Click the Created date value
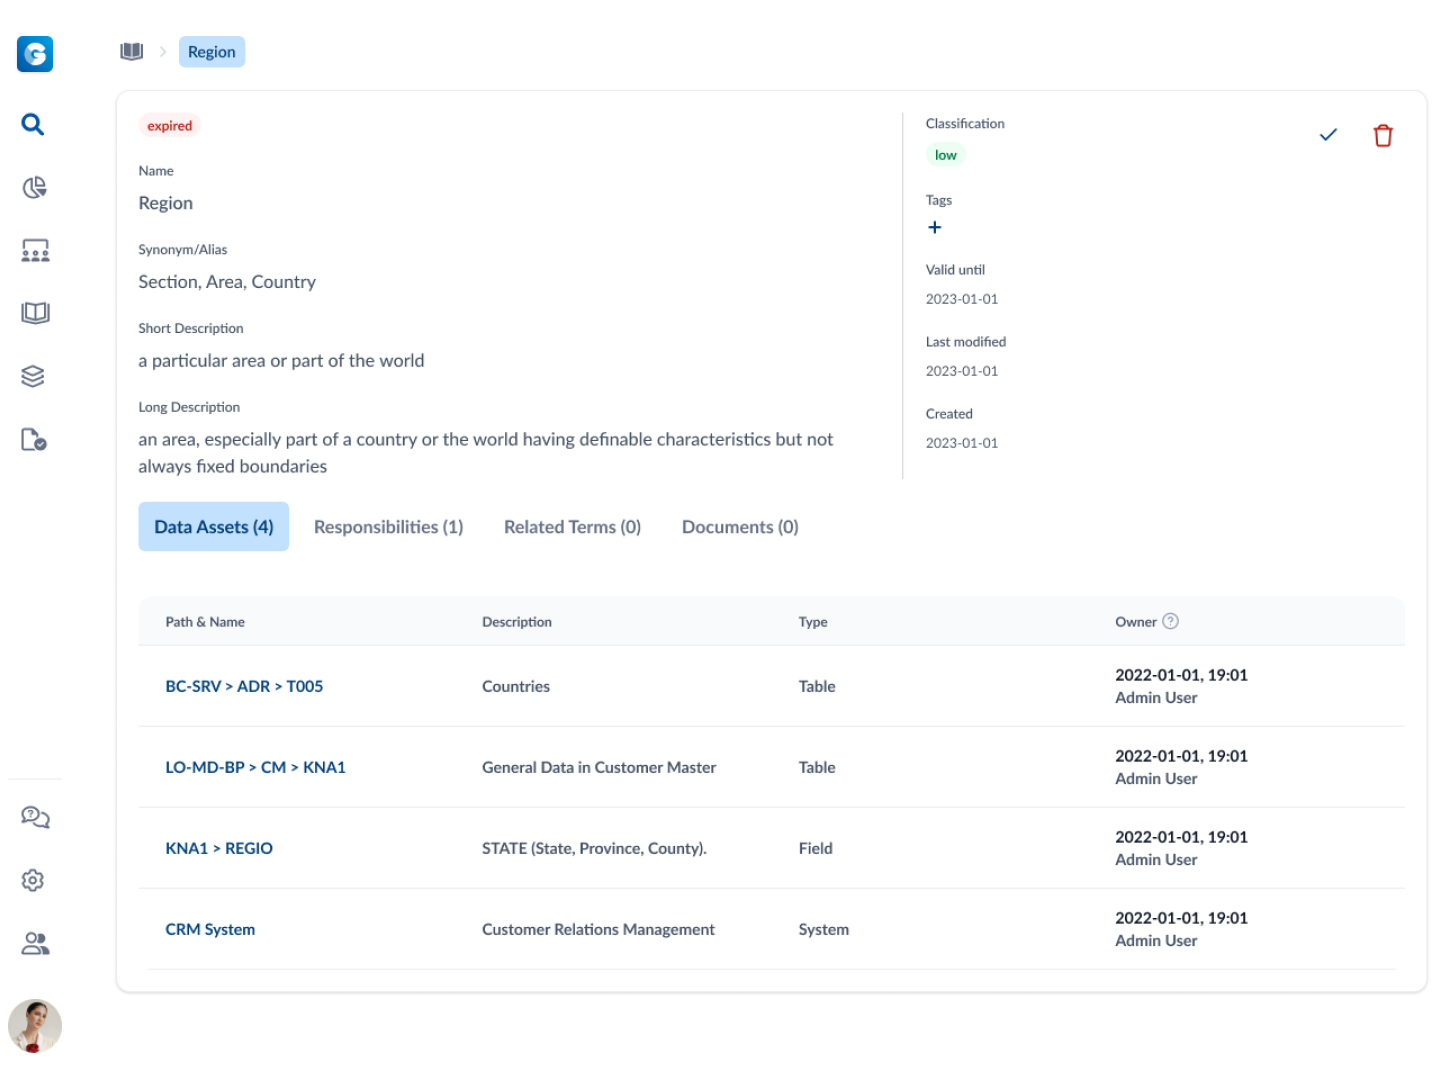The height and width of the screenshot is (1080, 1440). point(962,443)
